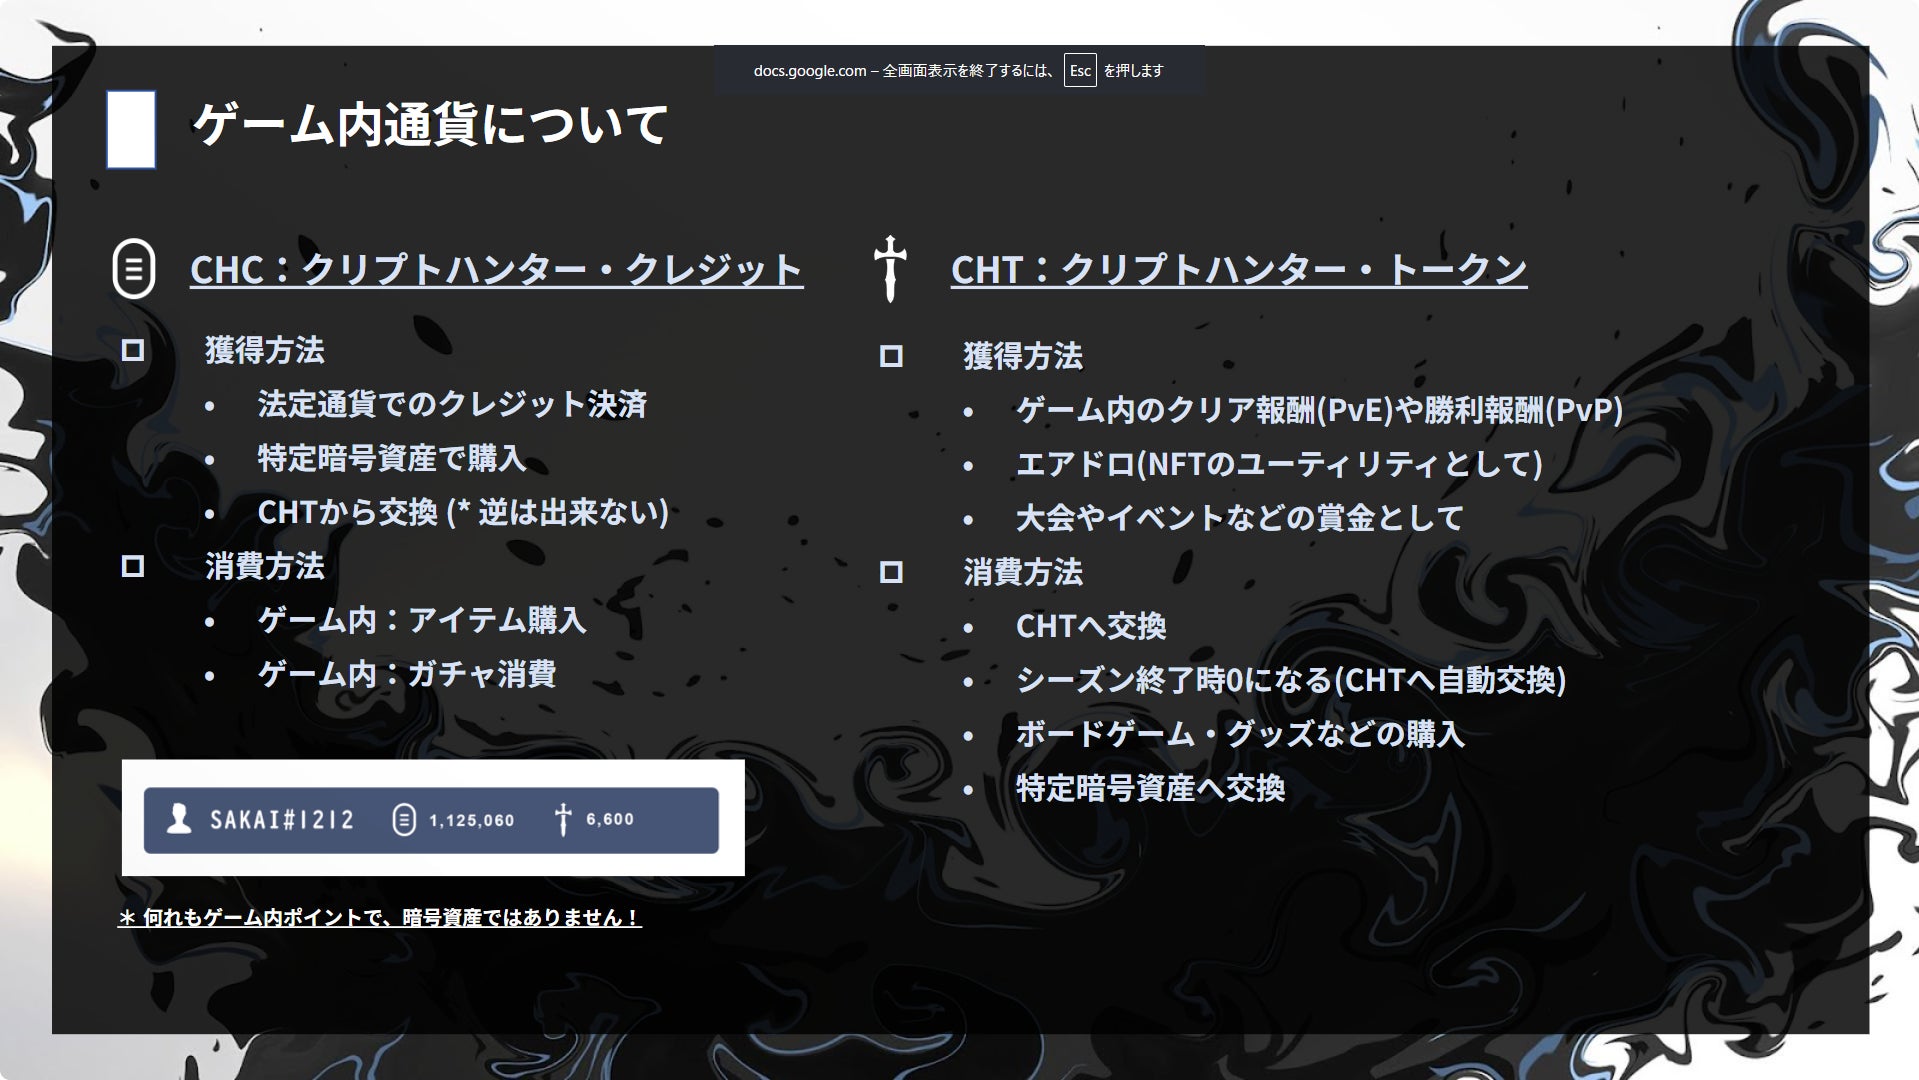Click the underlined CHC：クリプトハンター・クレジット heading
1919x1080 pixels.
point(496,270)
